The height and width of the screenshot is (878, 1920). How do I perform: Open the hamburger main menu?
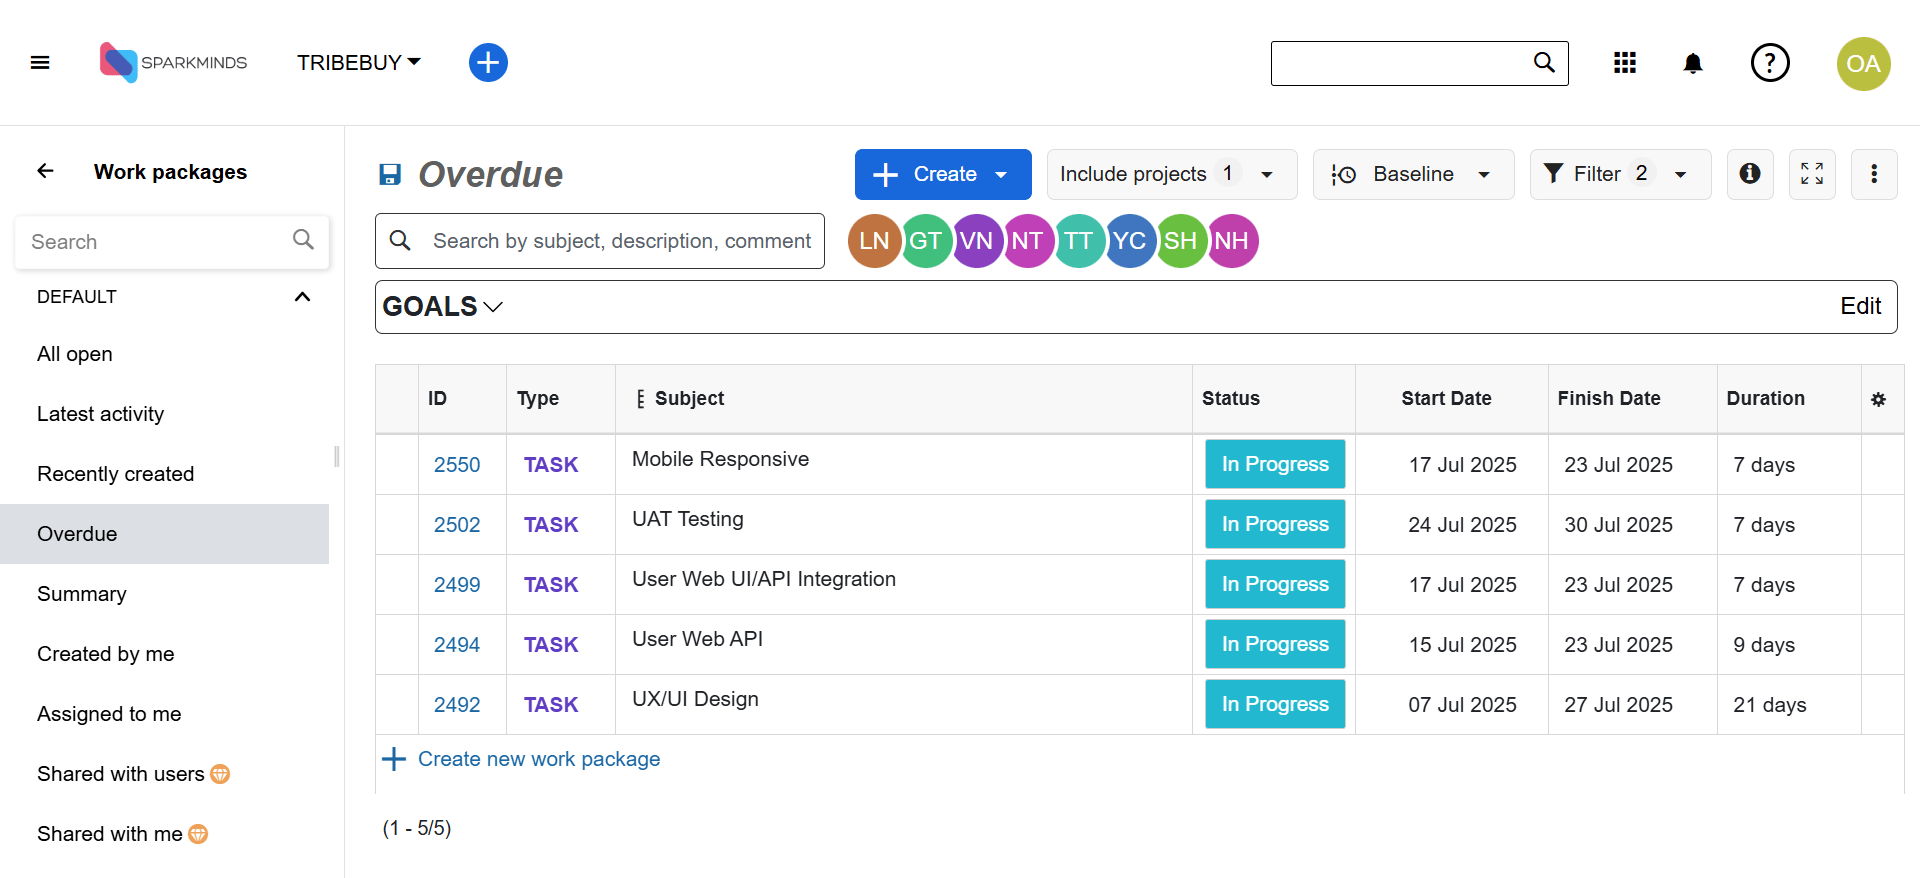point(40,63)
